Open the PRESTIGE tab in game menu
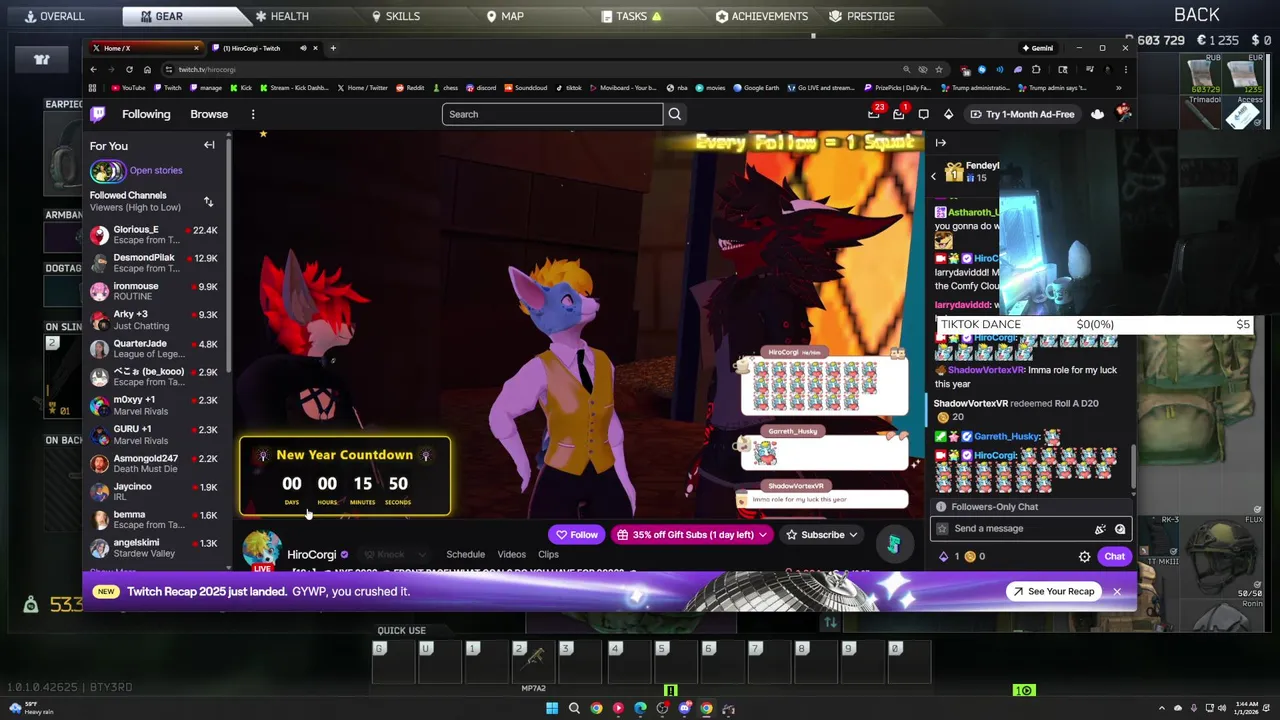Viewport: 1280px width, 720px height. [862, 16]
